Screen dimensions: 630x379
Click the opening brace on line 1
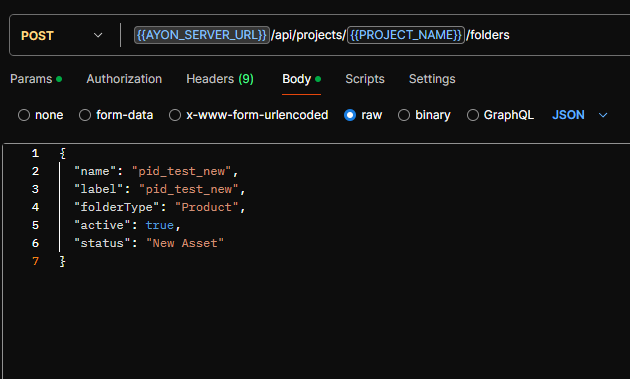tap(62, 153)
